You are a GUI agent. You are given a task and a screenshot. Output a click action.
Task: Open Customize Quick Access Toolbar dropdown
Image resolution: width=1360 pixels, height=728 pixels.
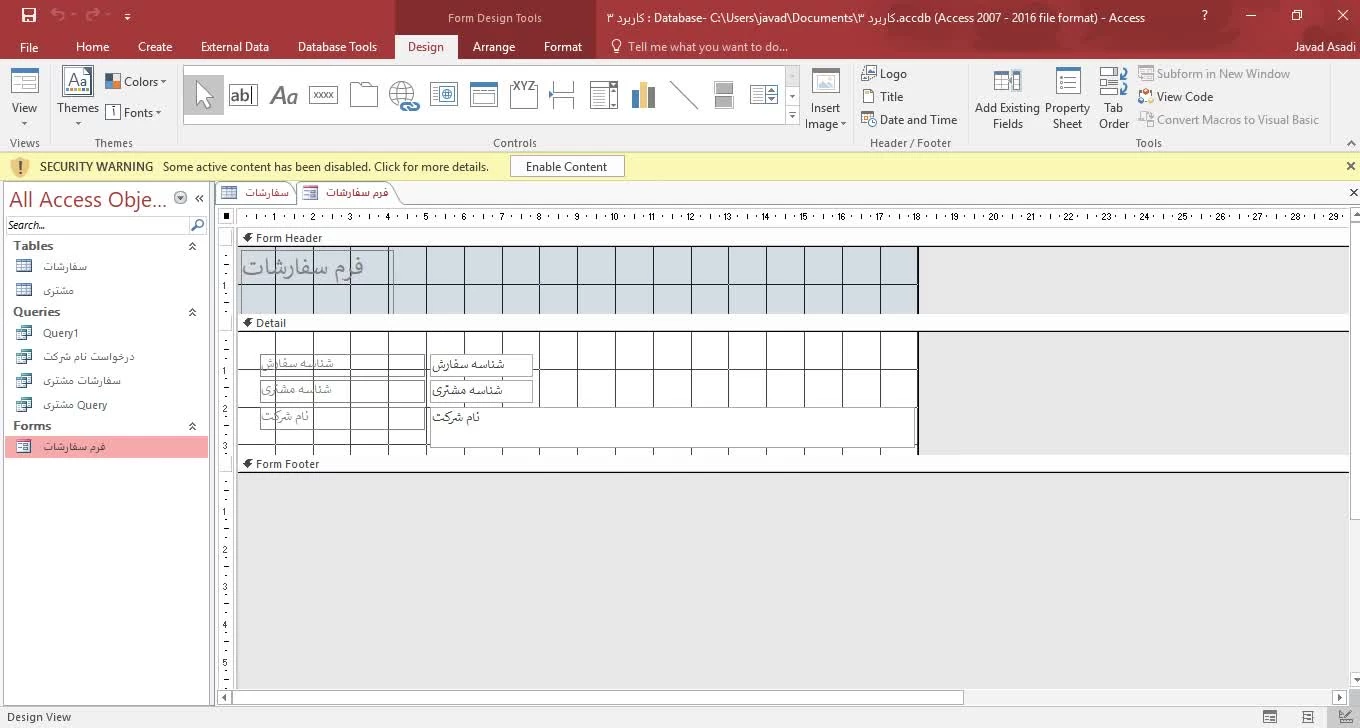(x=127, y=17)
